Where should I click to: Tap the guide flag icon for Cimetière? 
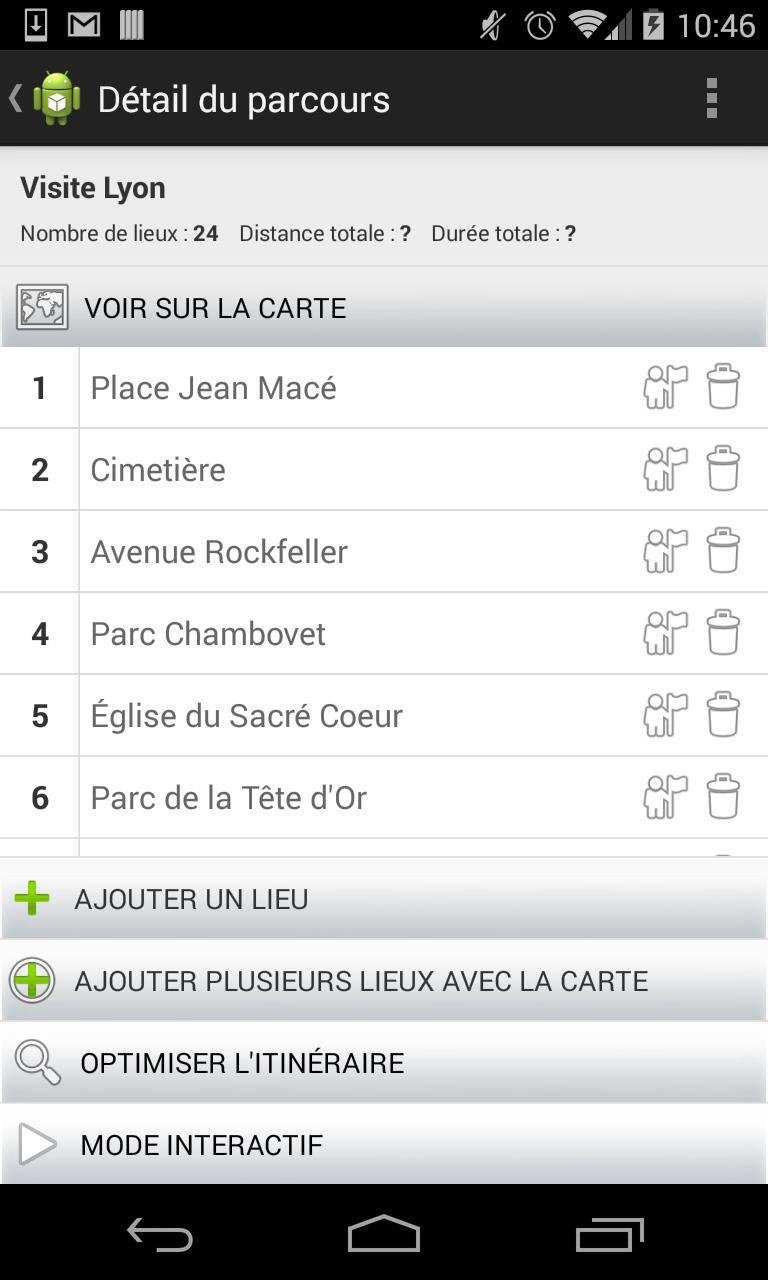pyautogui.click(x=666, y=469)
